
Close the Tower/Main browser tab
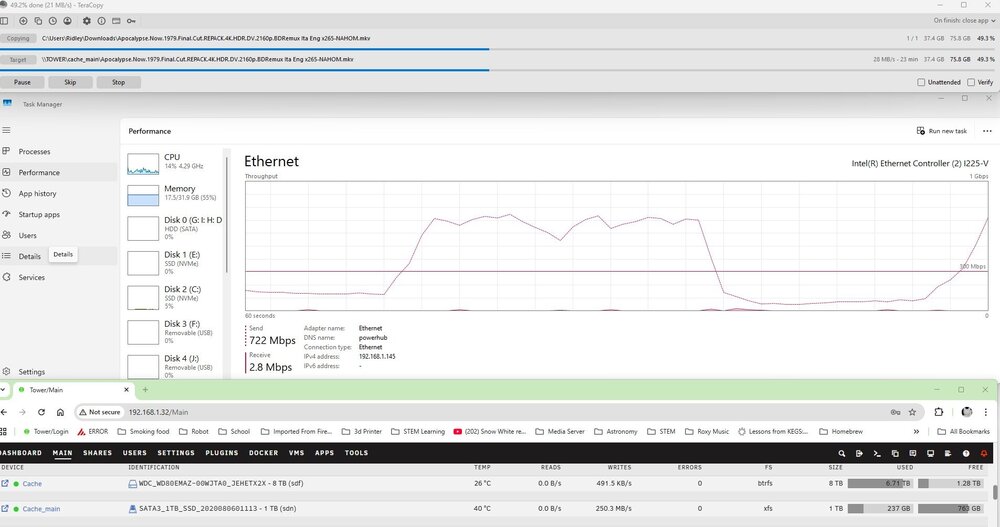126,390
